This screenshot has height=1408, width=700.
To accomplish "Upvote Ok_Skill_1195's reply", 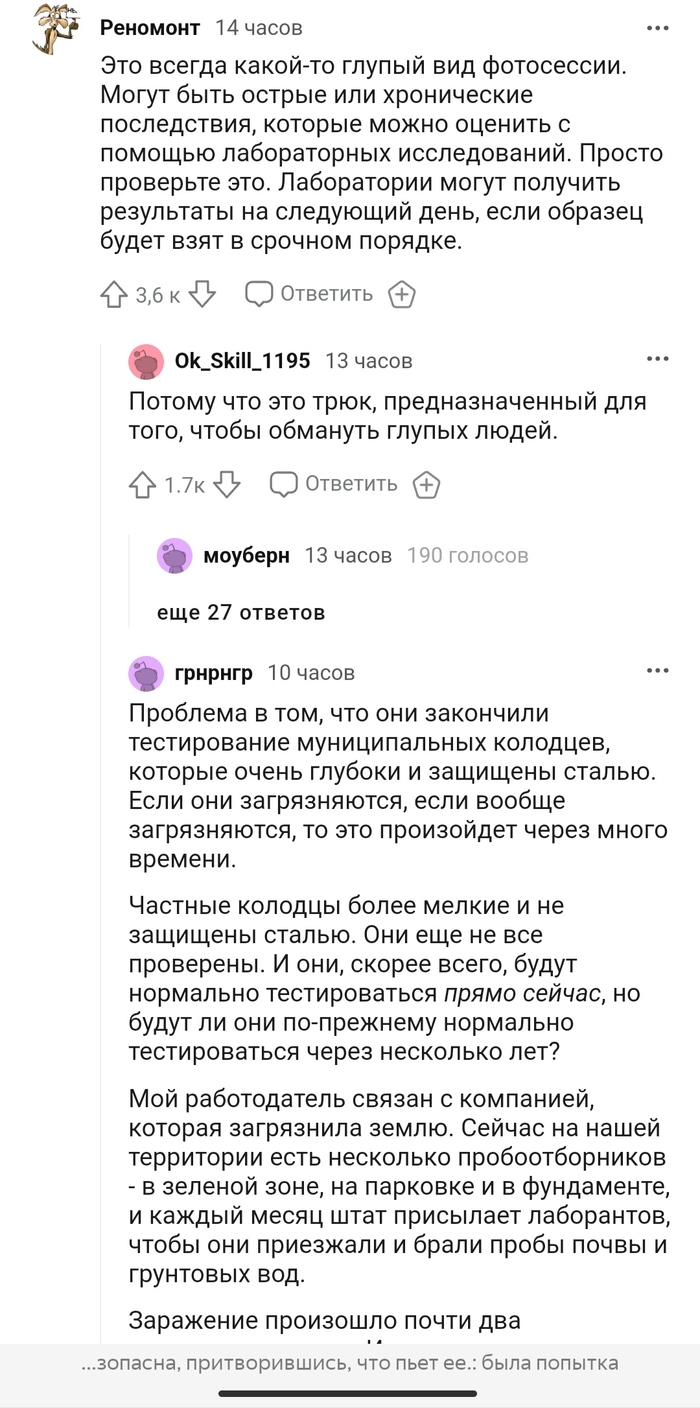I will (x=141, y=484).
